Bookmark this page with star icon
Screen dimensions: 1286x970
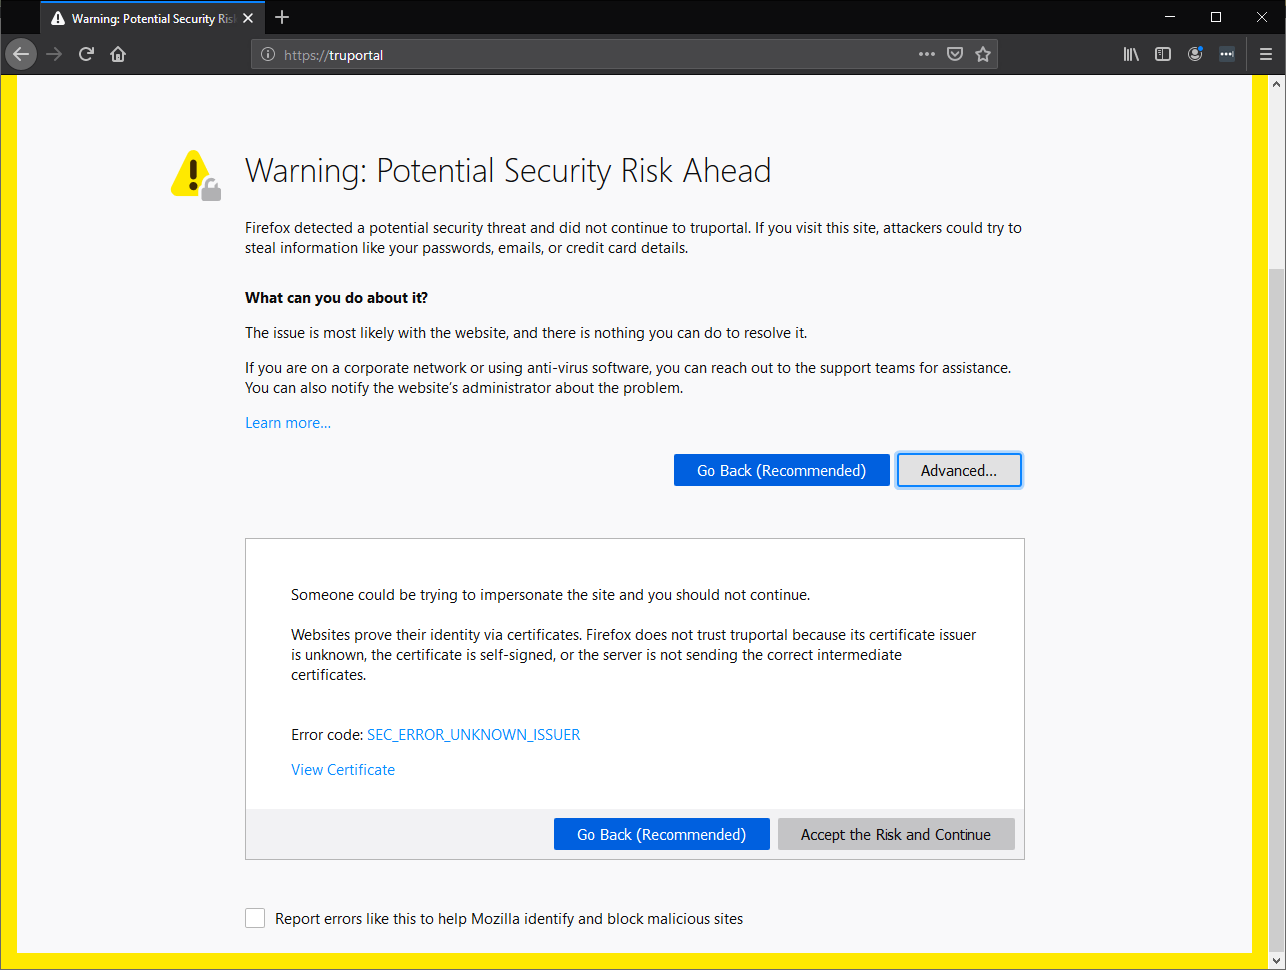click(x=983, y=54)
